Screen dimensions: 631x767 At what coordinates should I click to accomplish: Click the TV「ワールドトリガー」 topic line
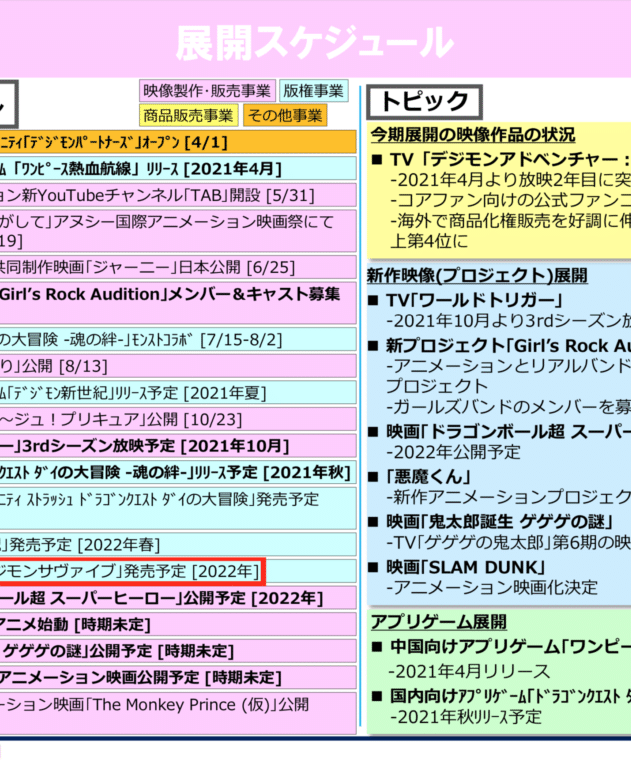point(474,300)
